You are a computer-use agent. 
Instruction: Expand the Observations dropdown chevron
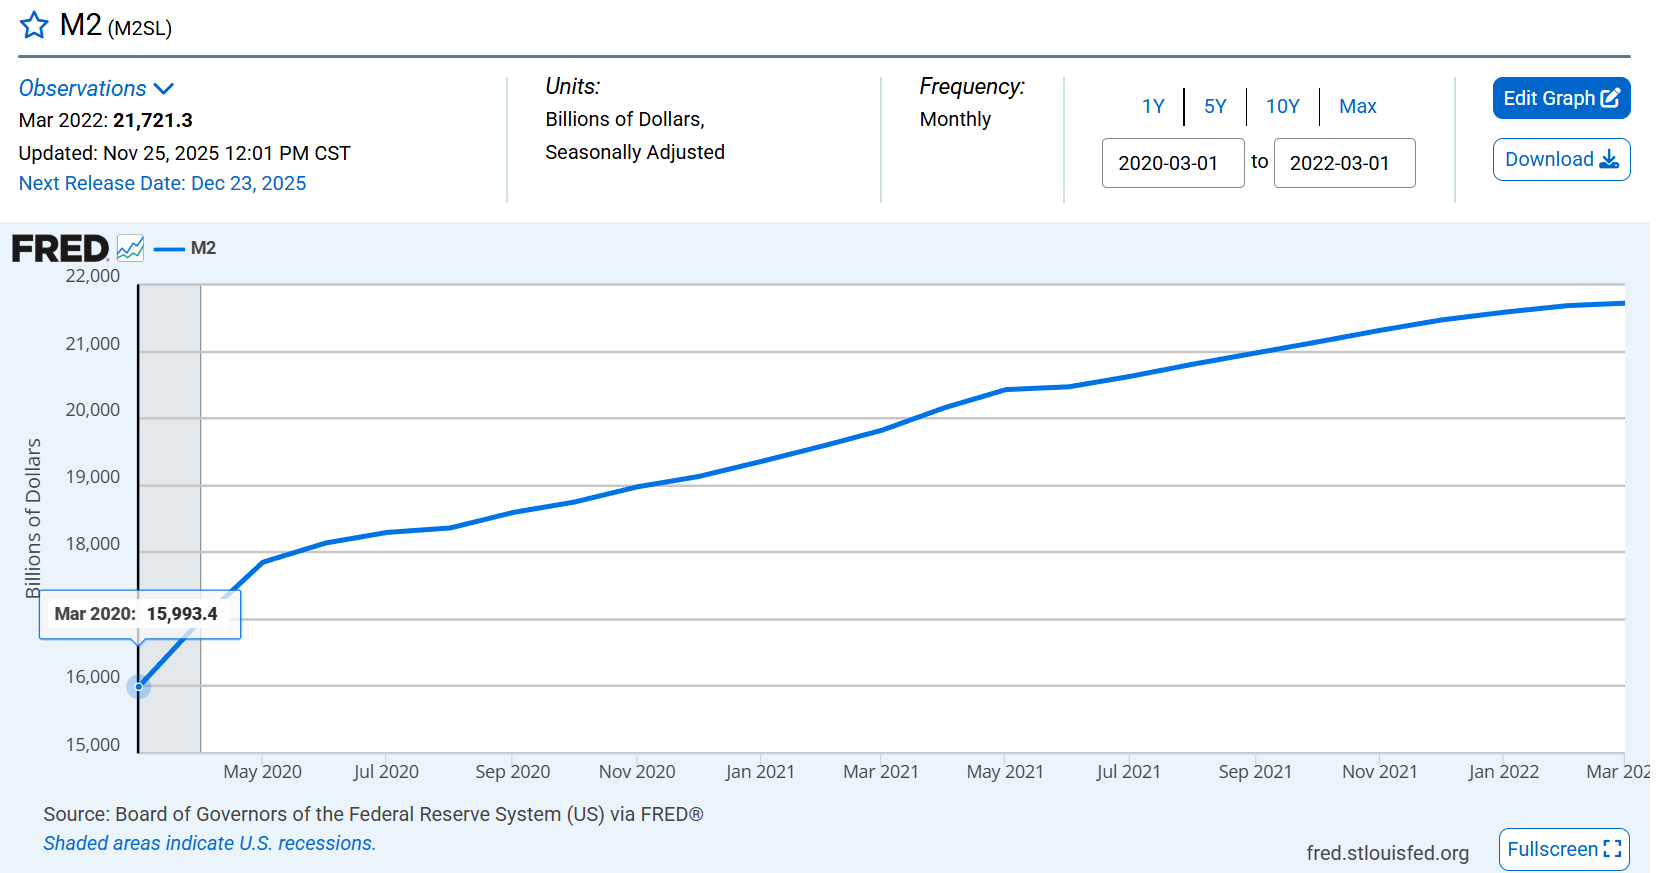tap(164, 89)
